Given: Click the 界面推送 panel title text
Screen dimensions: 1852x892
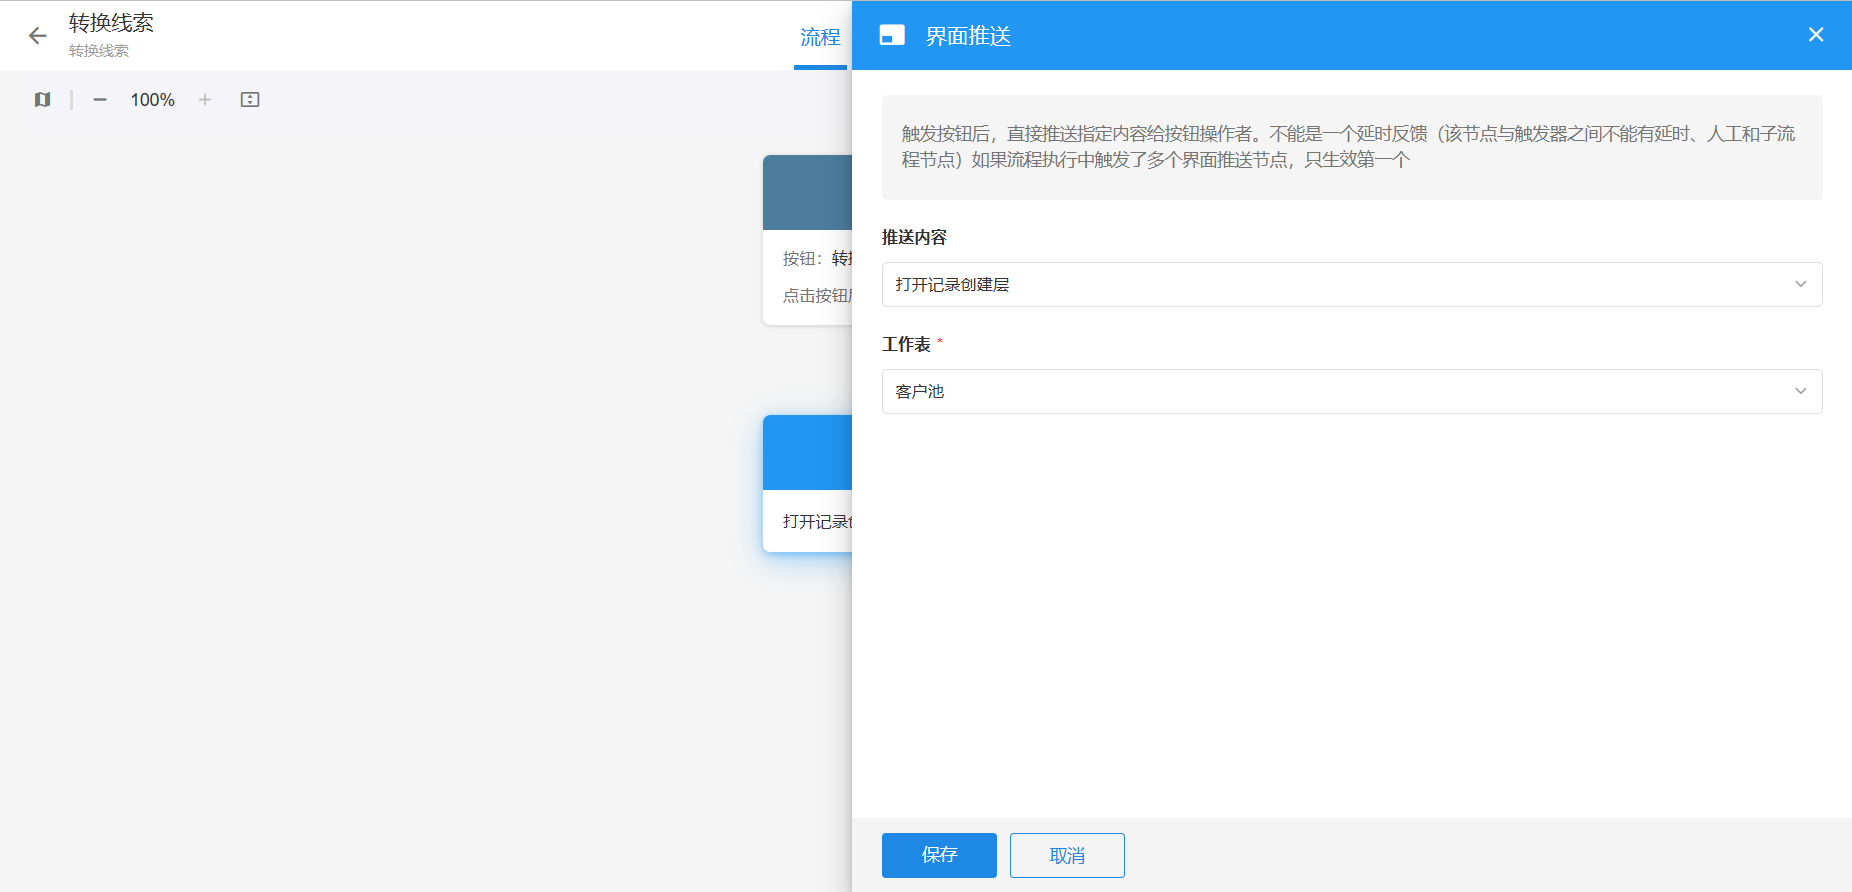Looking at the screenshot, I should (968, 36).
